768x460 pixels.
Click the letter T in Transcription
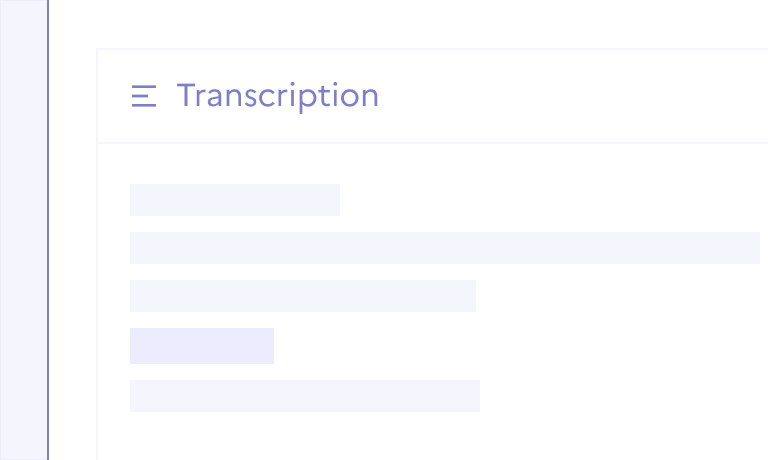187,96
